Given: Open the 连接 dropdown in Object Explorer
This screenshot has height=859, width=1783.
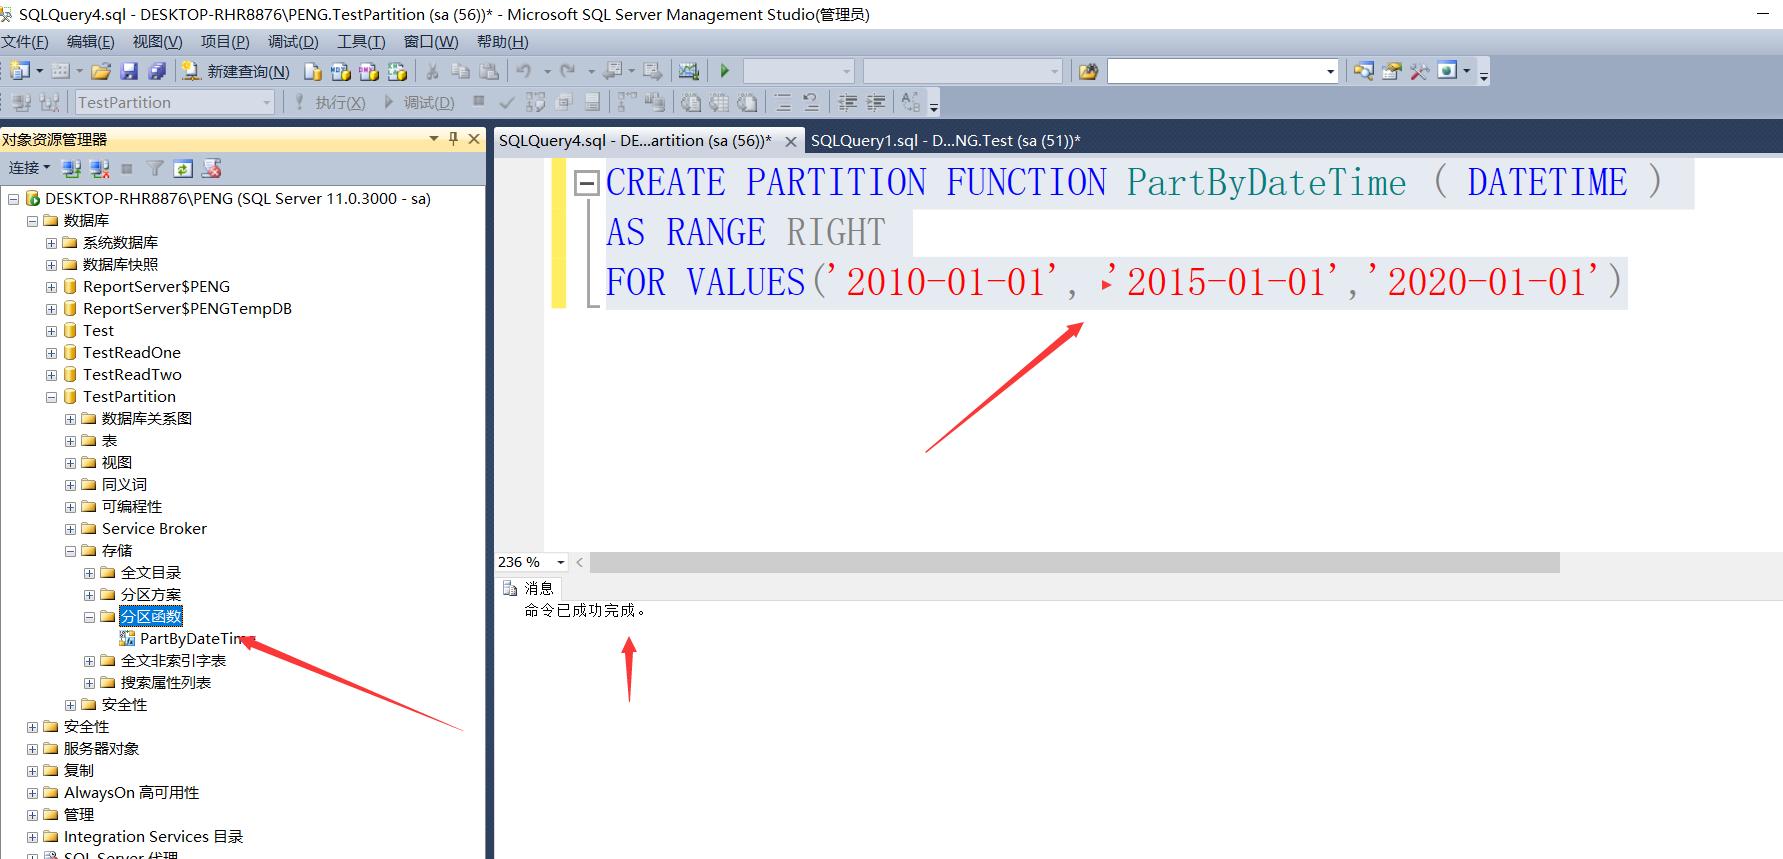Looking at the screenshot, I should point(29,168).
